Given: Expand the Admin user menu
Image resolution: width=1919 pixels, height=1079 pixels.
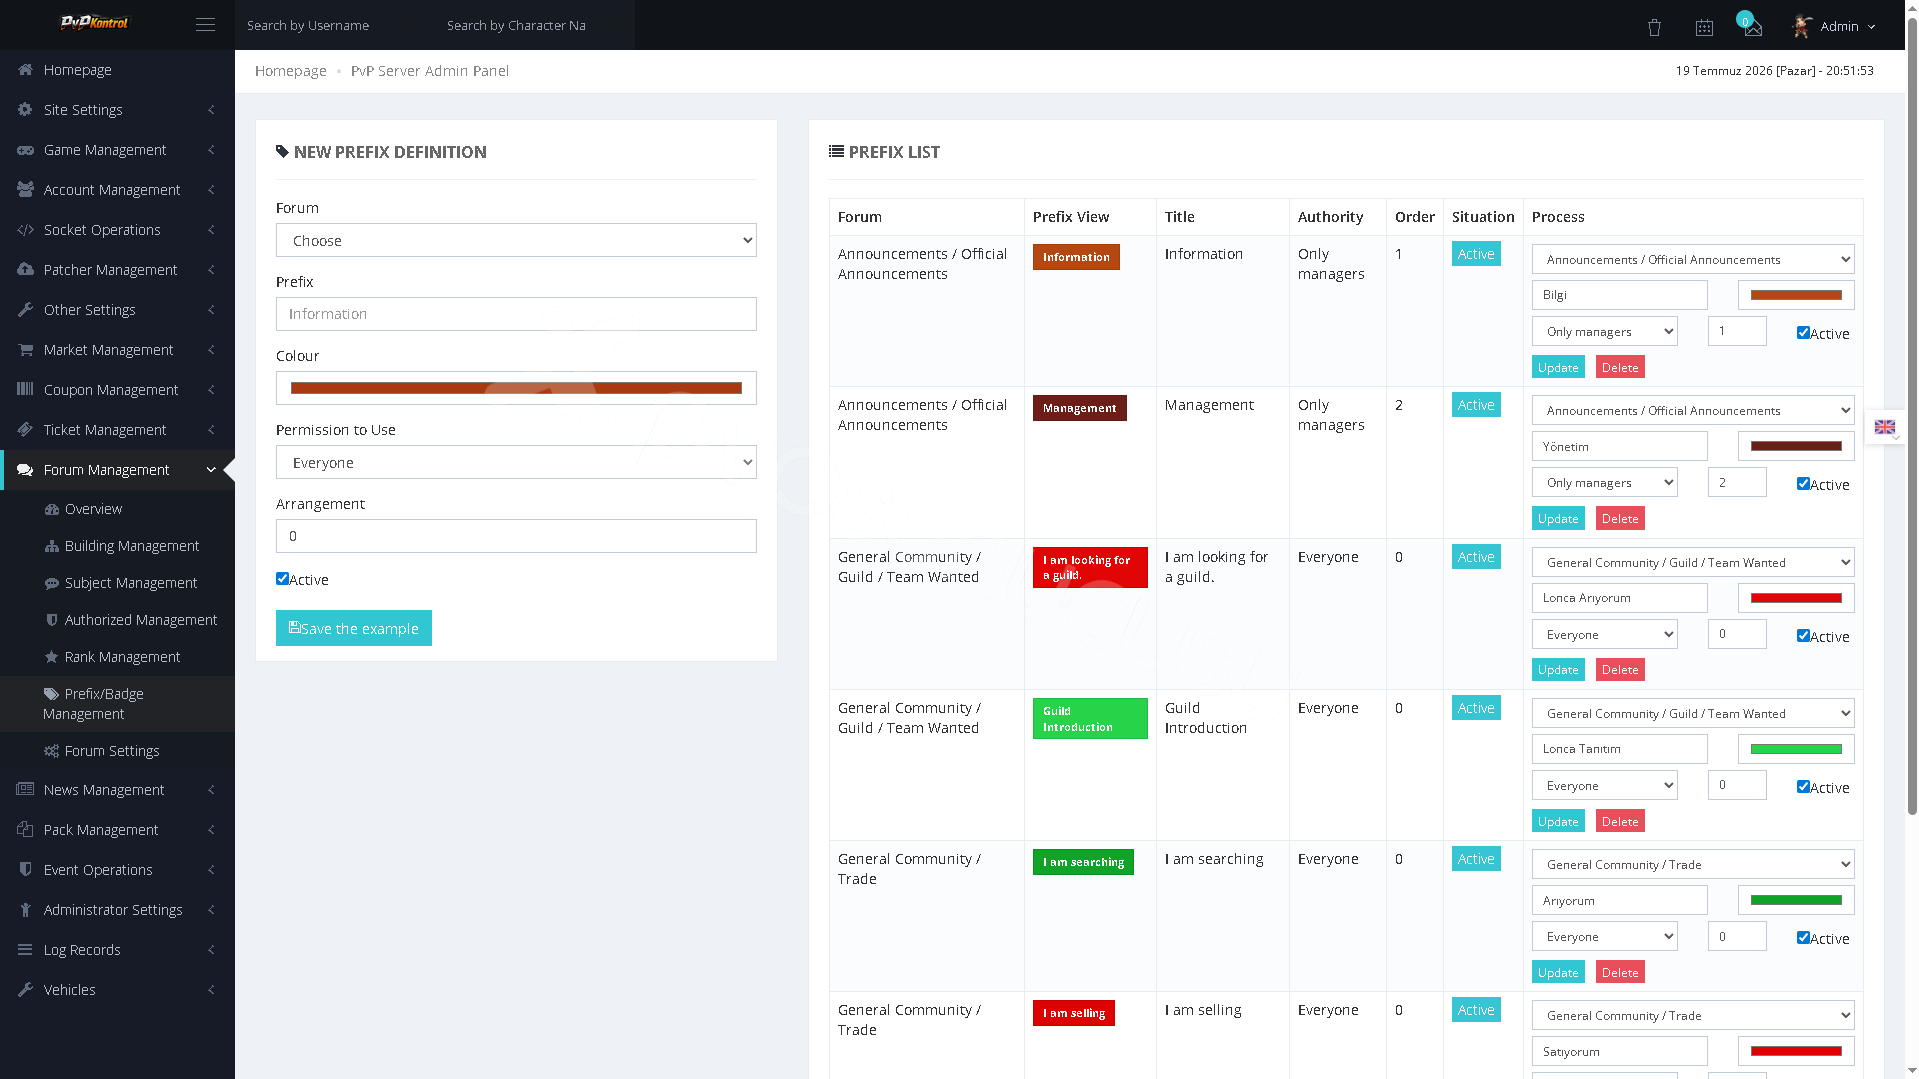Looking at the screenshot, I should coord(1835,27).
